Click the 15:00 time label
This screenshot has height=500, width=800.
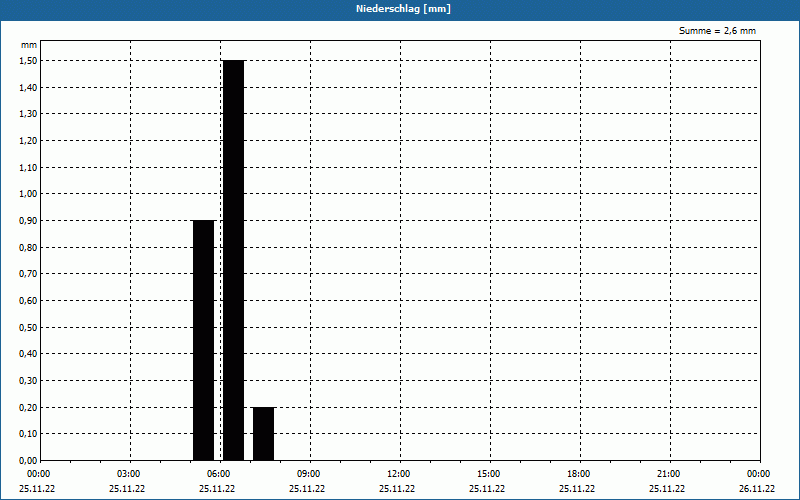(489, 474)
